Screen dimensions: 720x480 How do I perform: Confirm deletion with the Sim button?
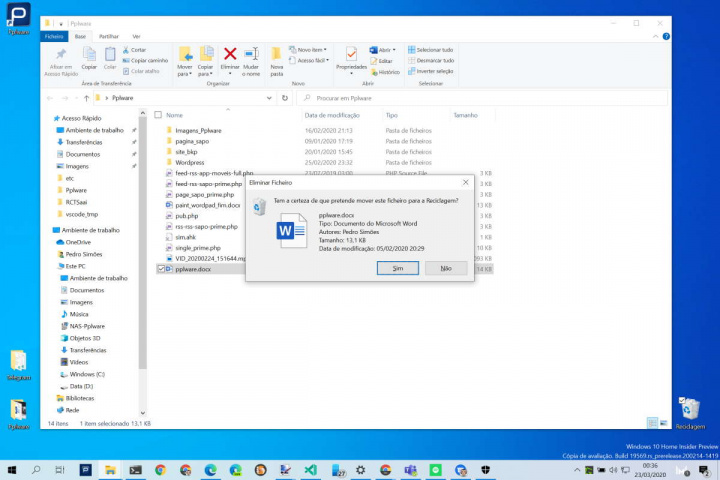pyautogui.click(x=398, y=268)
